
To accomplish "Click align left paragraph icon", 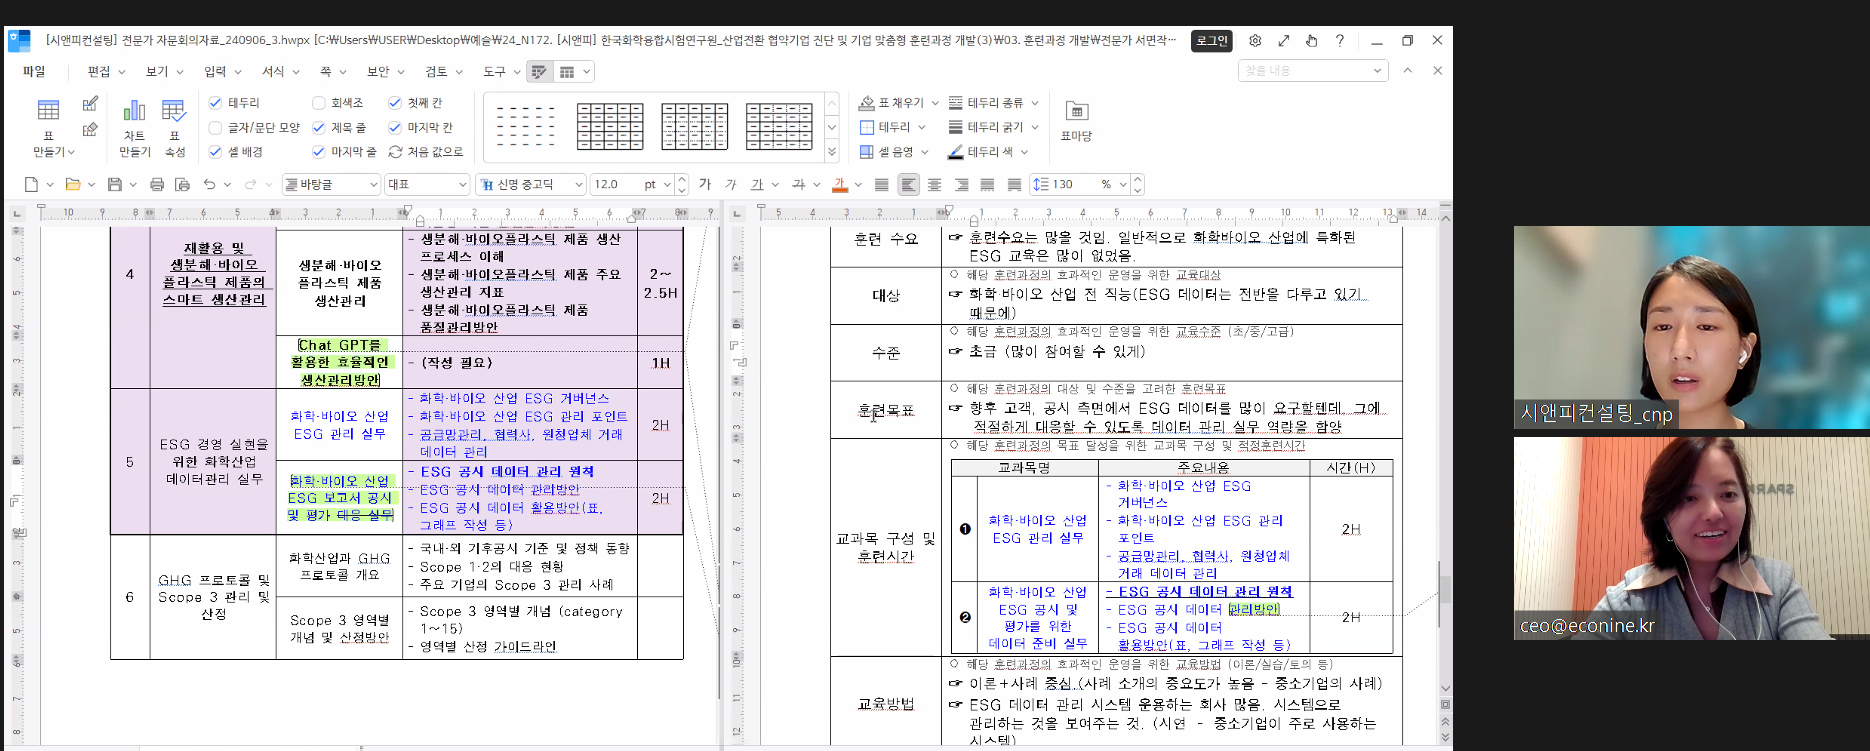I will click(x=908, y=184).
